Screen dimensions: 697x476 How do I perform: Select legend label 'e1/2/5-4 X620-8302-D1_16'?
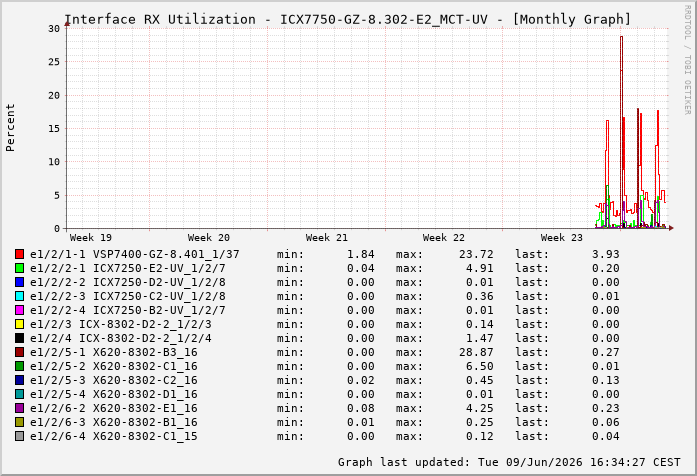(114, 394)
